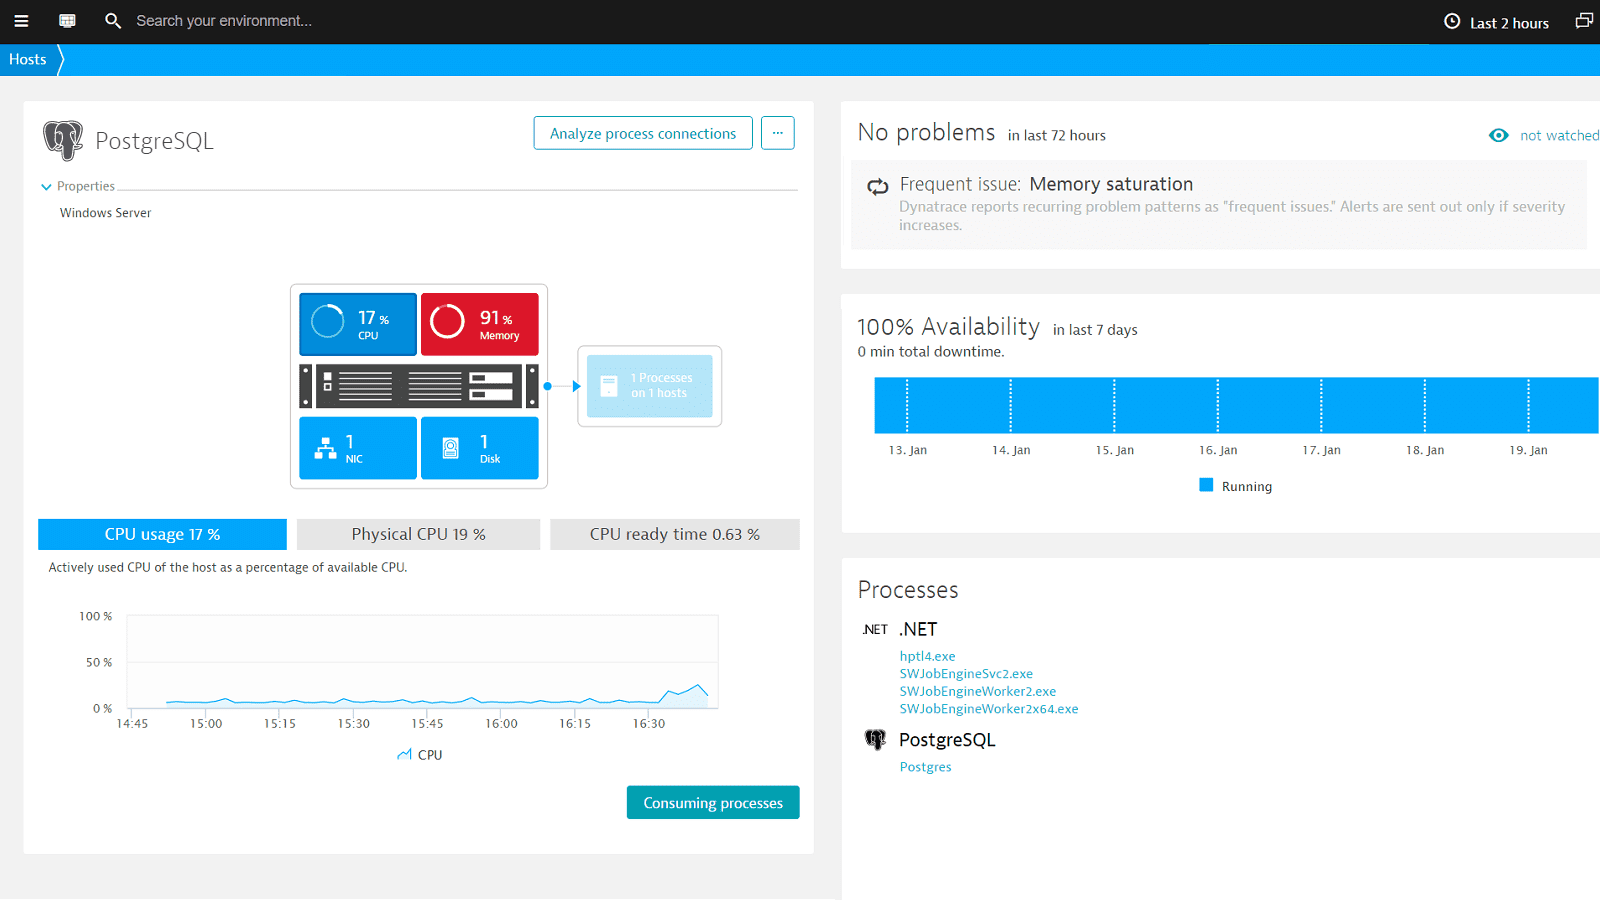Click the not watched label
1600x900 pixels.
(1559, 135)
